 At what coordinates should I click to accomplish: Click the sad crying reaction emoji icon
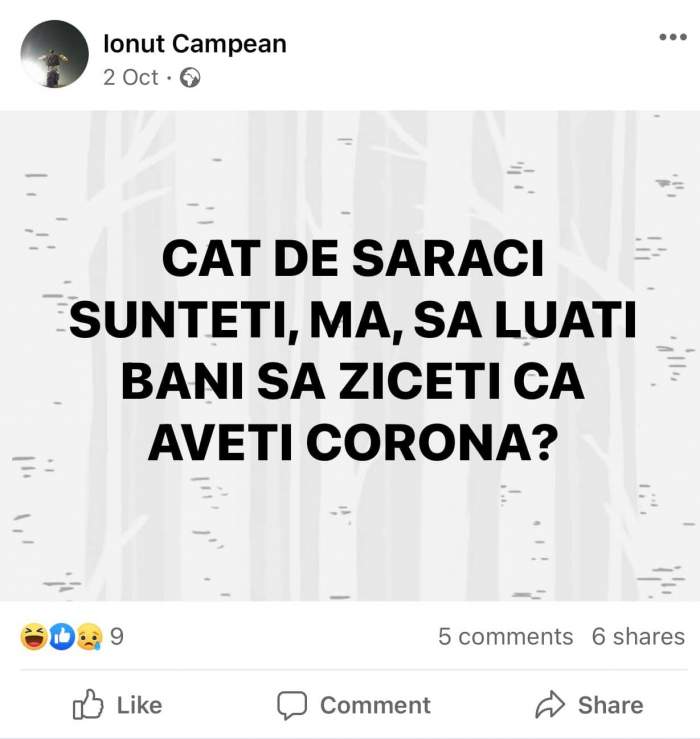[x=88, y=637]
